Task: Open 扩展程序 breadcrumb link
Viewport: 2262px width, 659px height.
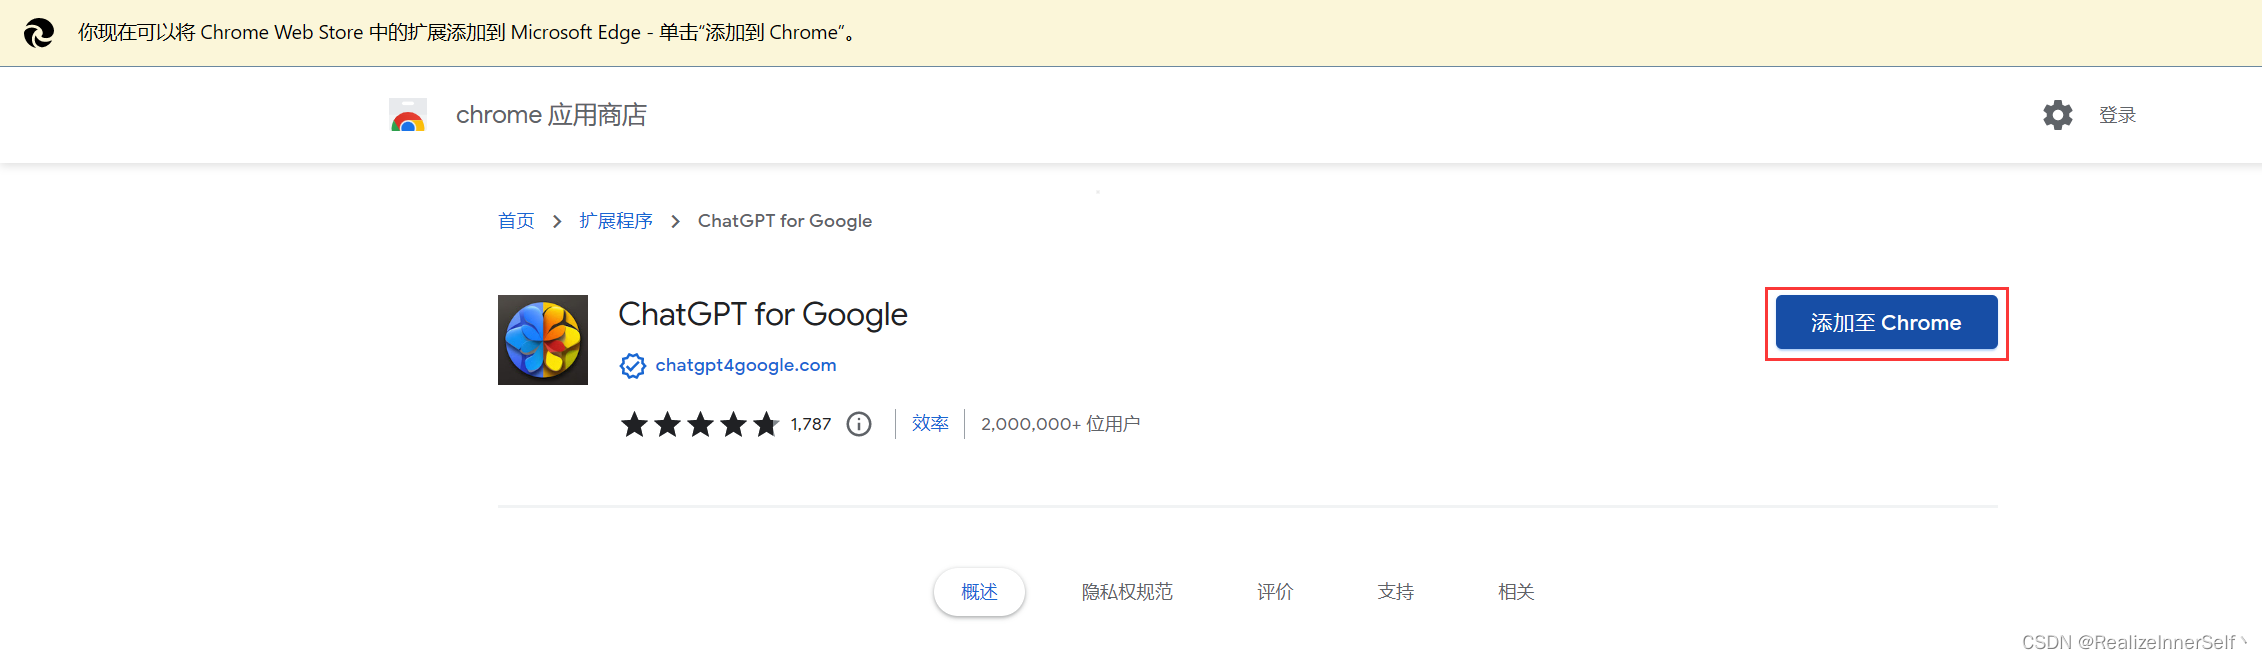Action: (x=616, y=221)
